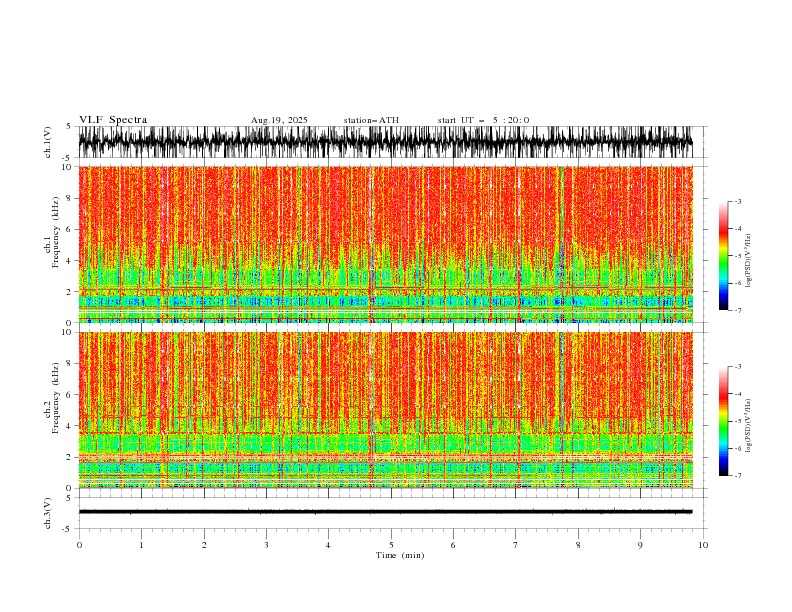This screenshot has height=612, width=792.
Task: Click the 'start UT = 5:20:0' text
Action: (483, 120)
